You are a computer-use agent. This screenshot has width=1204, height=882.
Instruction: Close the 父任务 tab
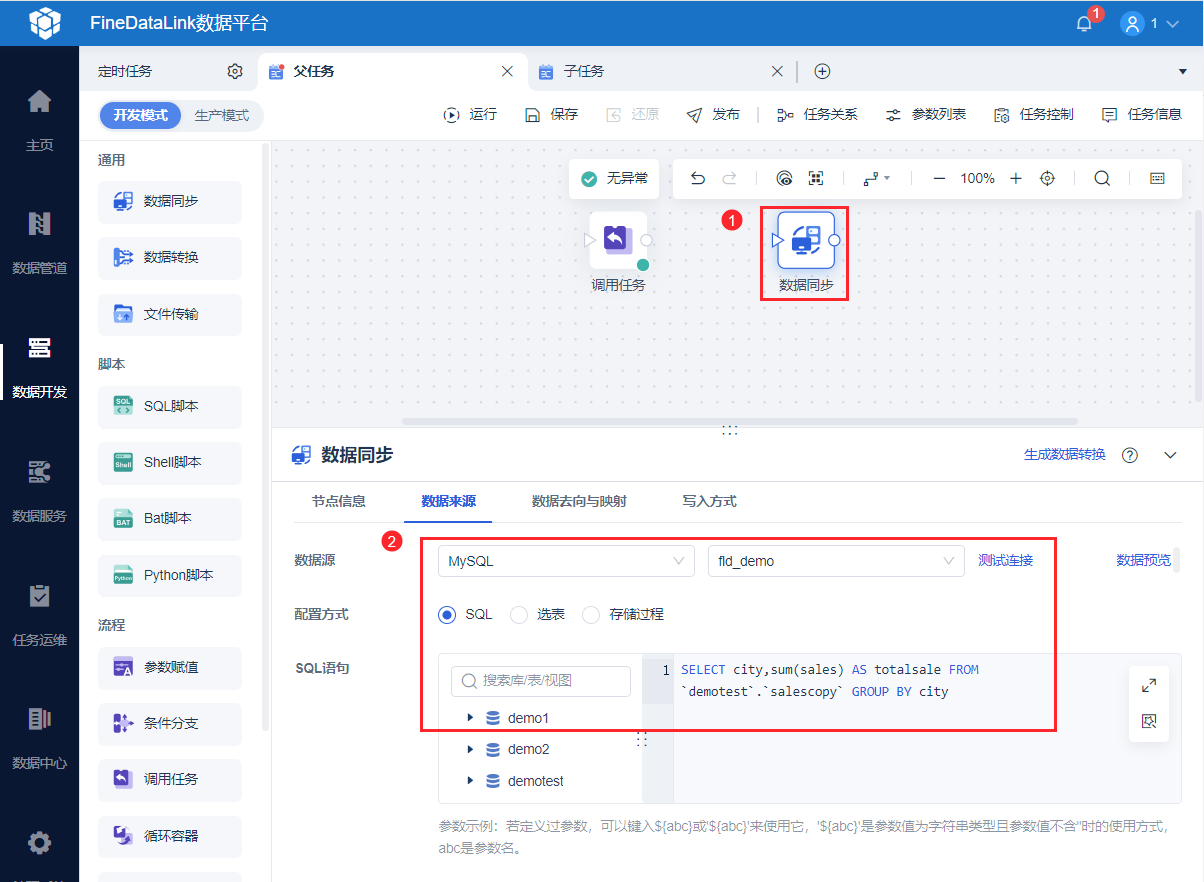(x=507, y=71)
